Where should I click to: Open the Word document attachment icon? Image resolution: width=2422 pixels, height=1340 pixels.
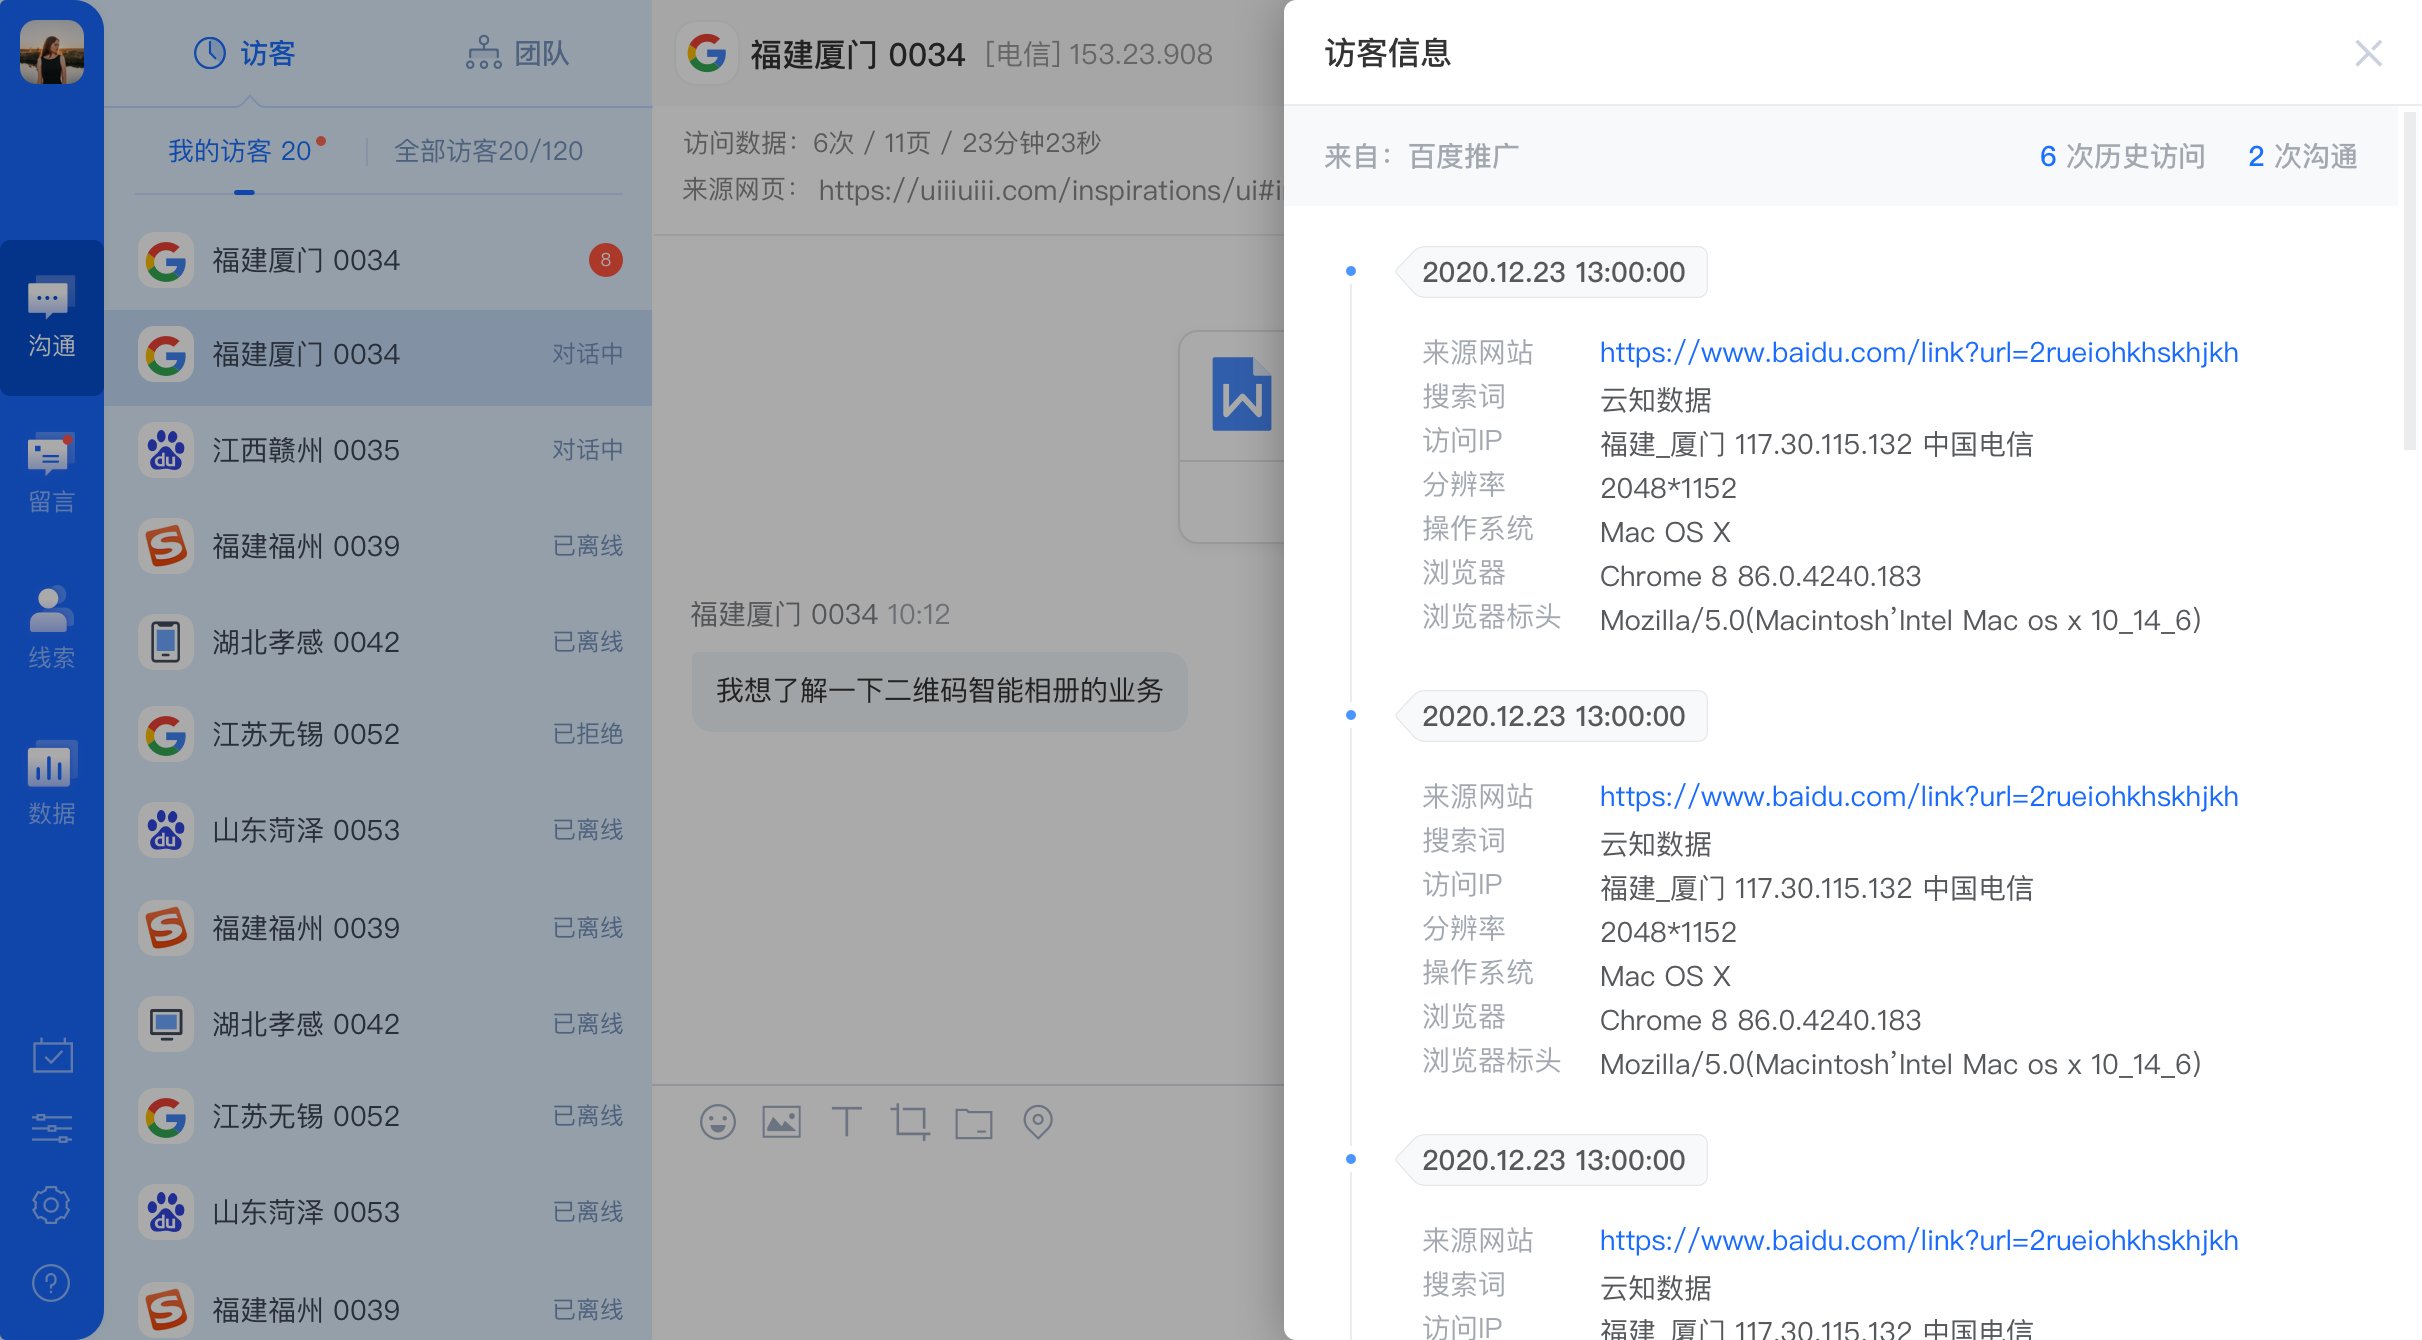1241,394
